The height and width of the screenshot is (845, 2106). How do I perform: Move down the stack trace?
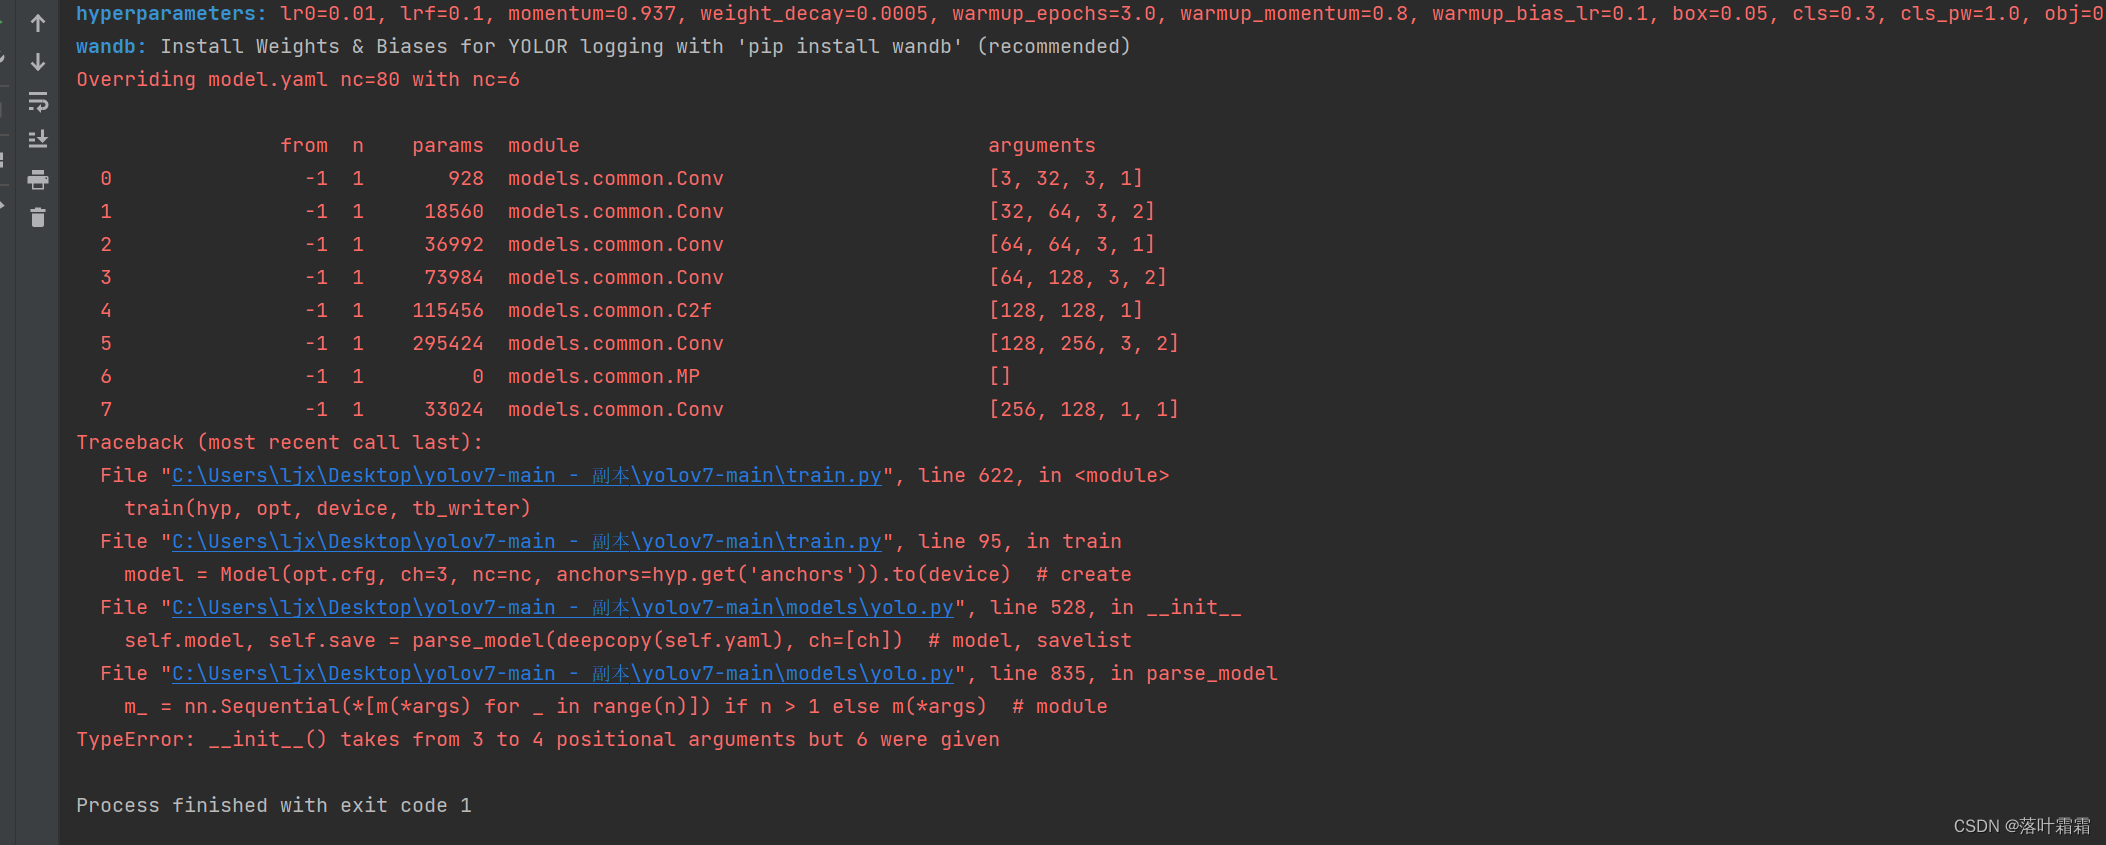[38, 62]
